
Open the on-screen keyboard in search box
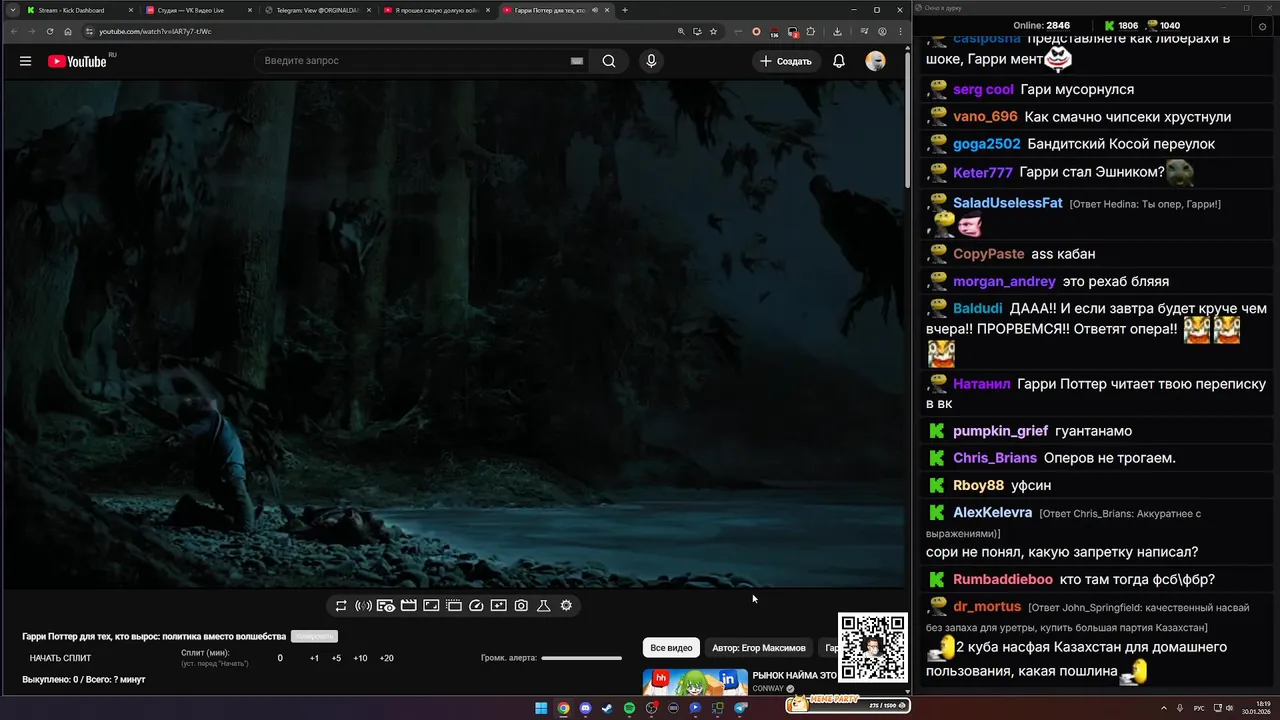(x=577, y=61)
